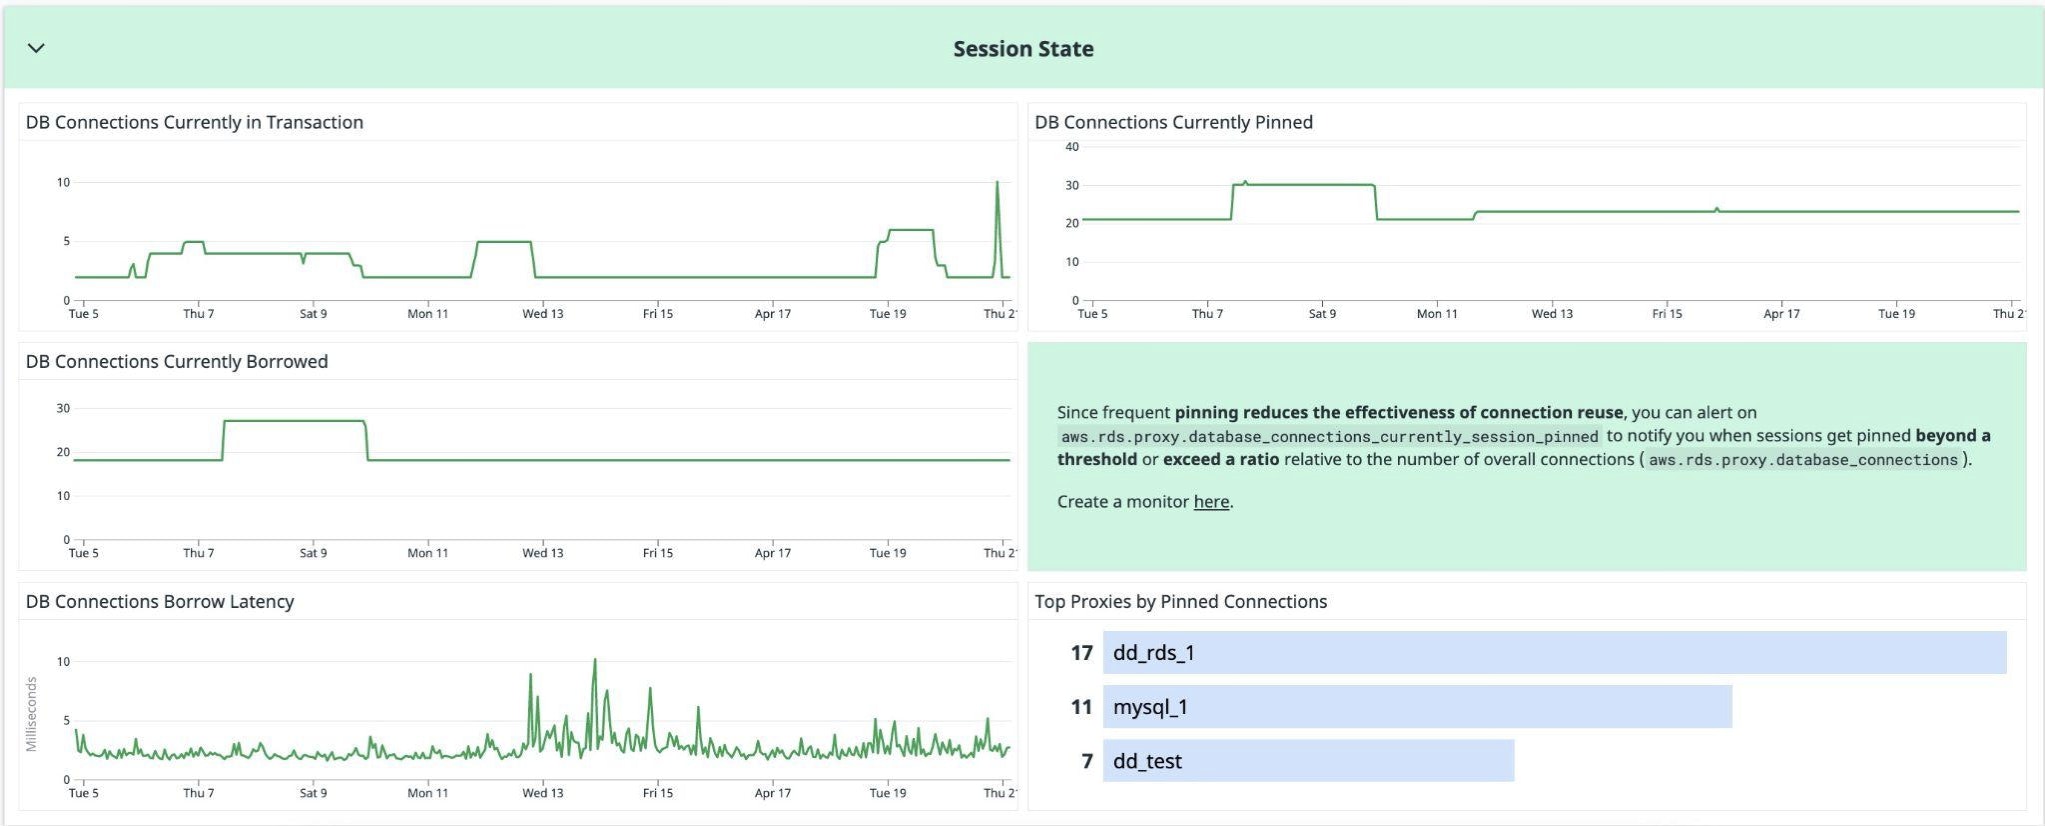Screen dimensions: 2045x826
Task: Click the session_pinned metric name code text
Action: (1329, 437)
